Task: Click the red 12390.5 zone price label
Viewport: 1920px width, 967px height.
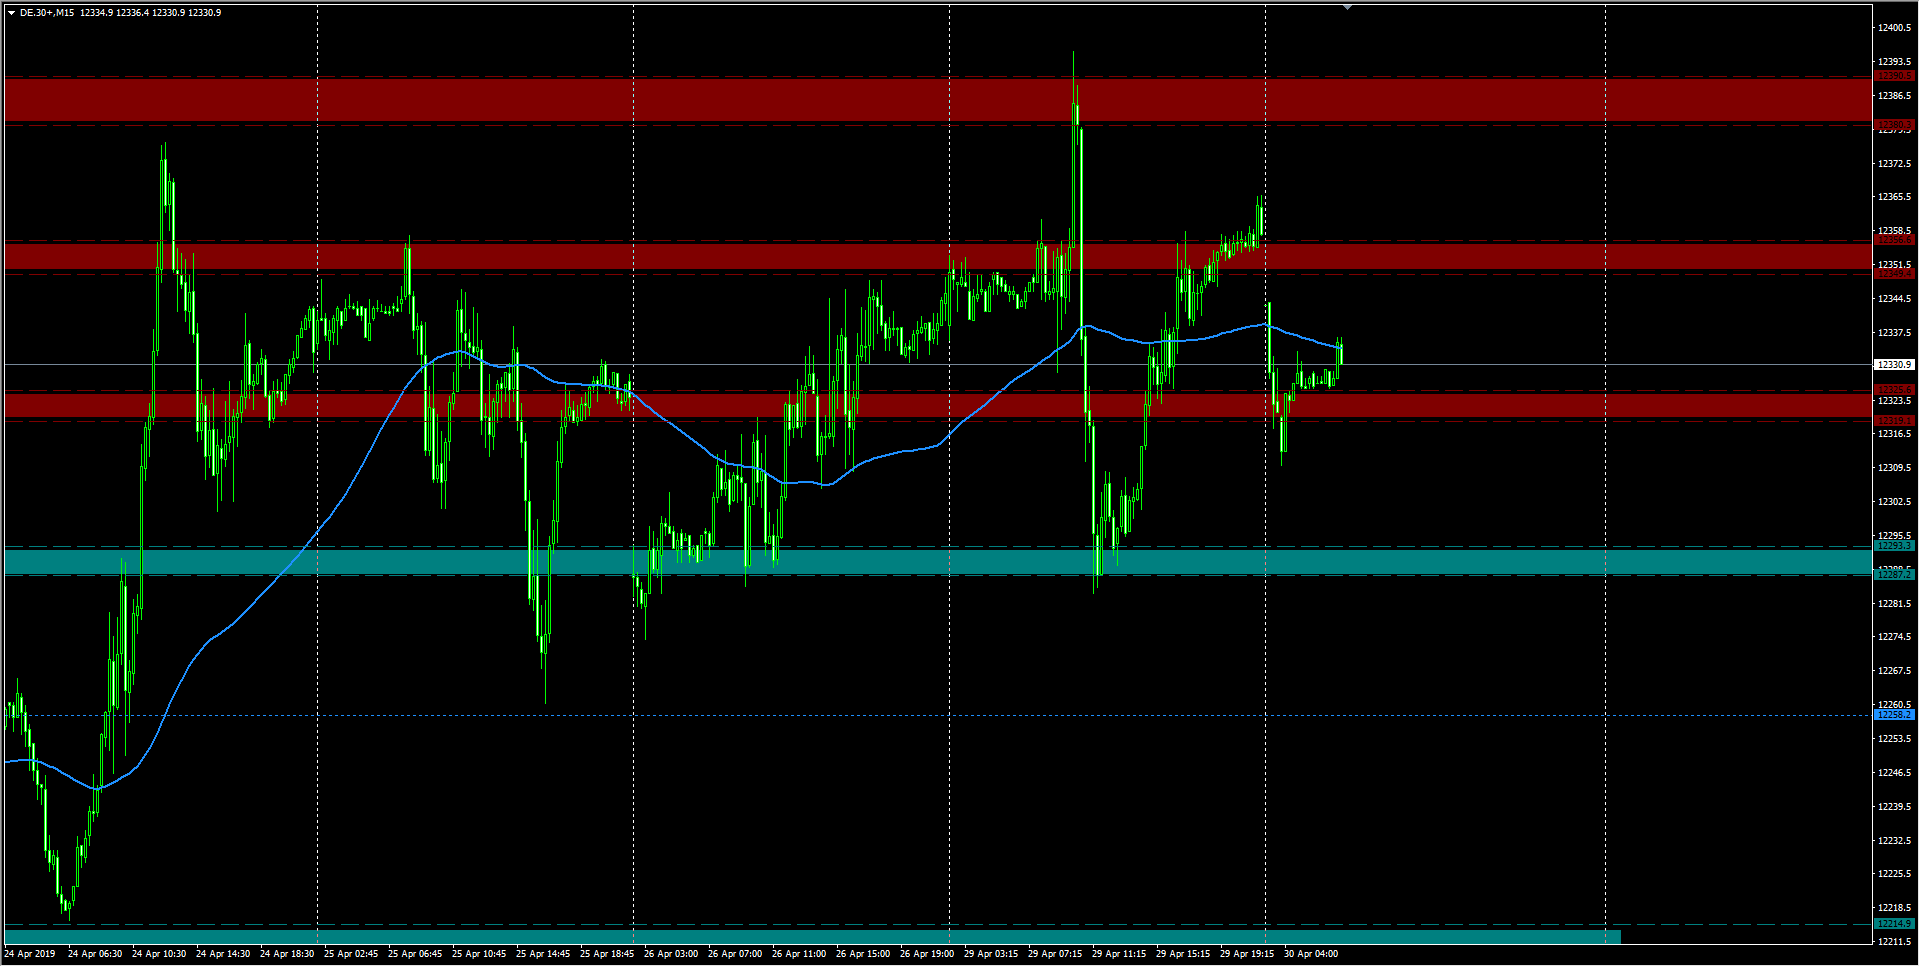Action: pyautogui.click(x=1894, y=76)
